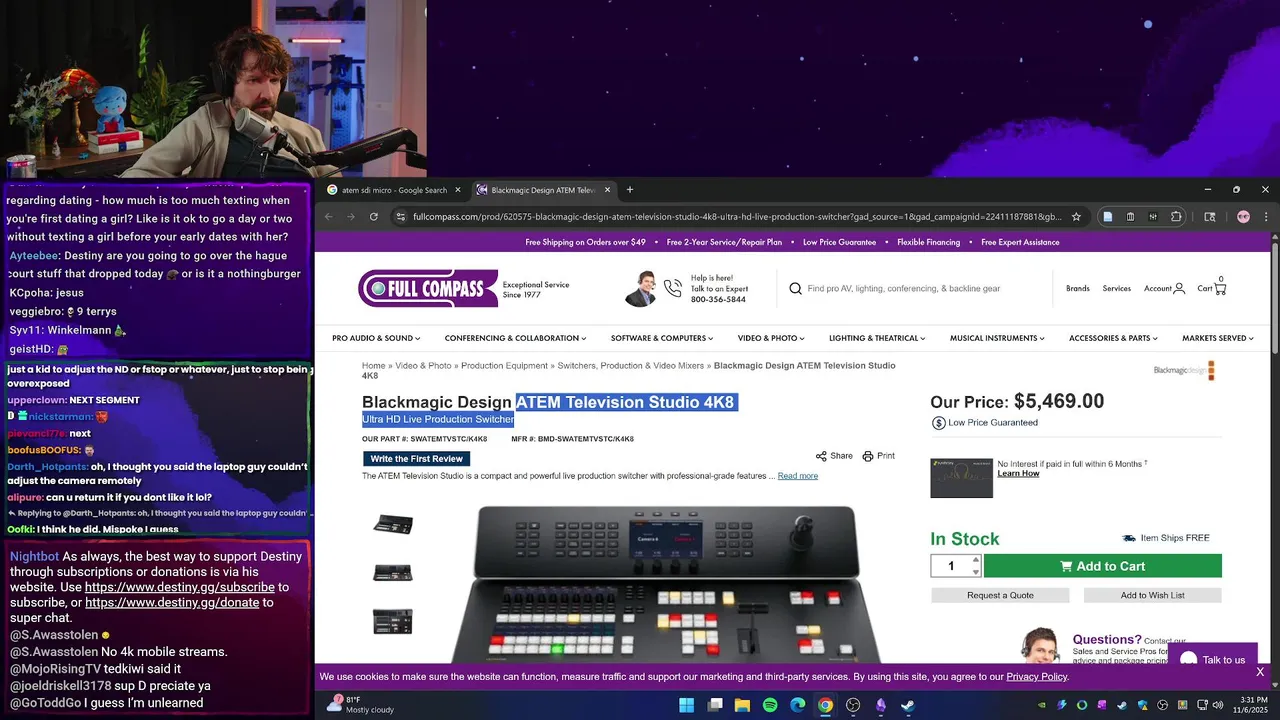Open the weather widget showing 81°F

point(361,705)
